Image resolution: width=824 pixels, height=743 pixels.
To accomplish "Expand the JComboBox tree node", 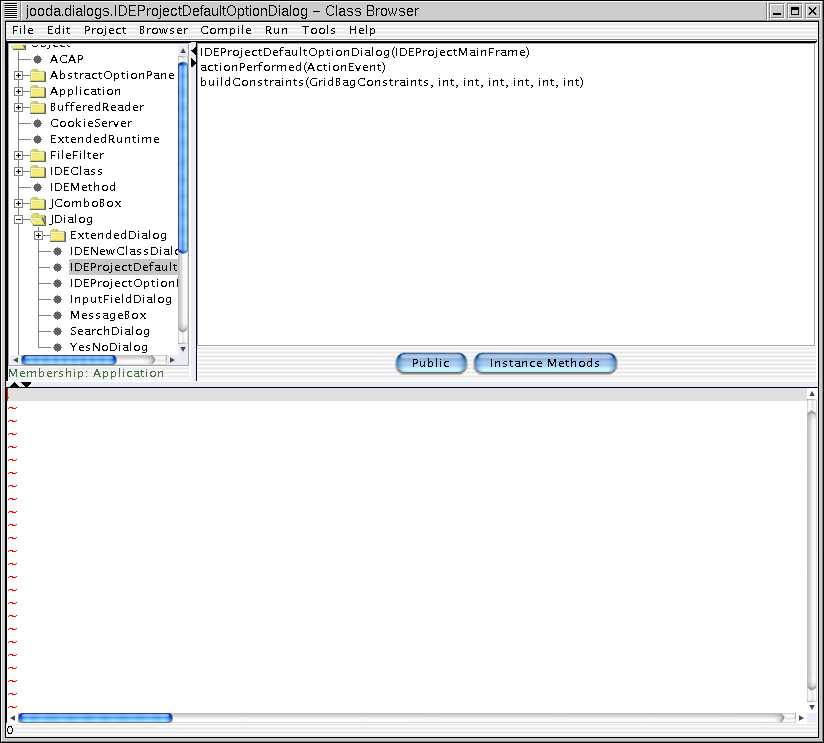I will click(18, 203).
